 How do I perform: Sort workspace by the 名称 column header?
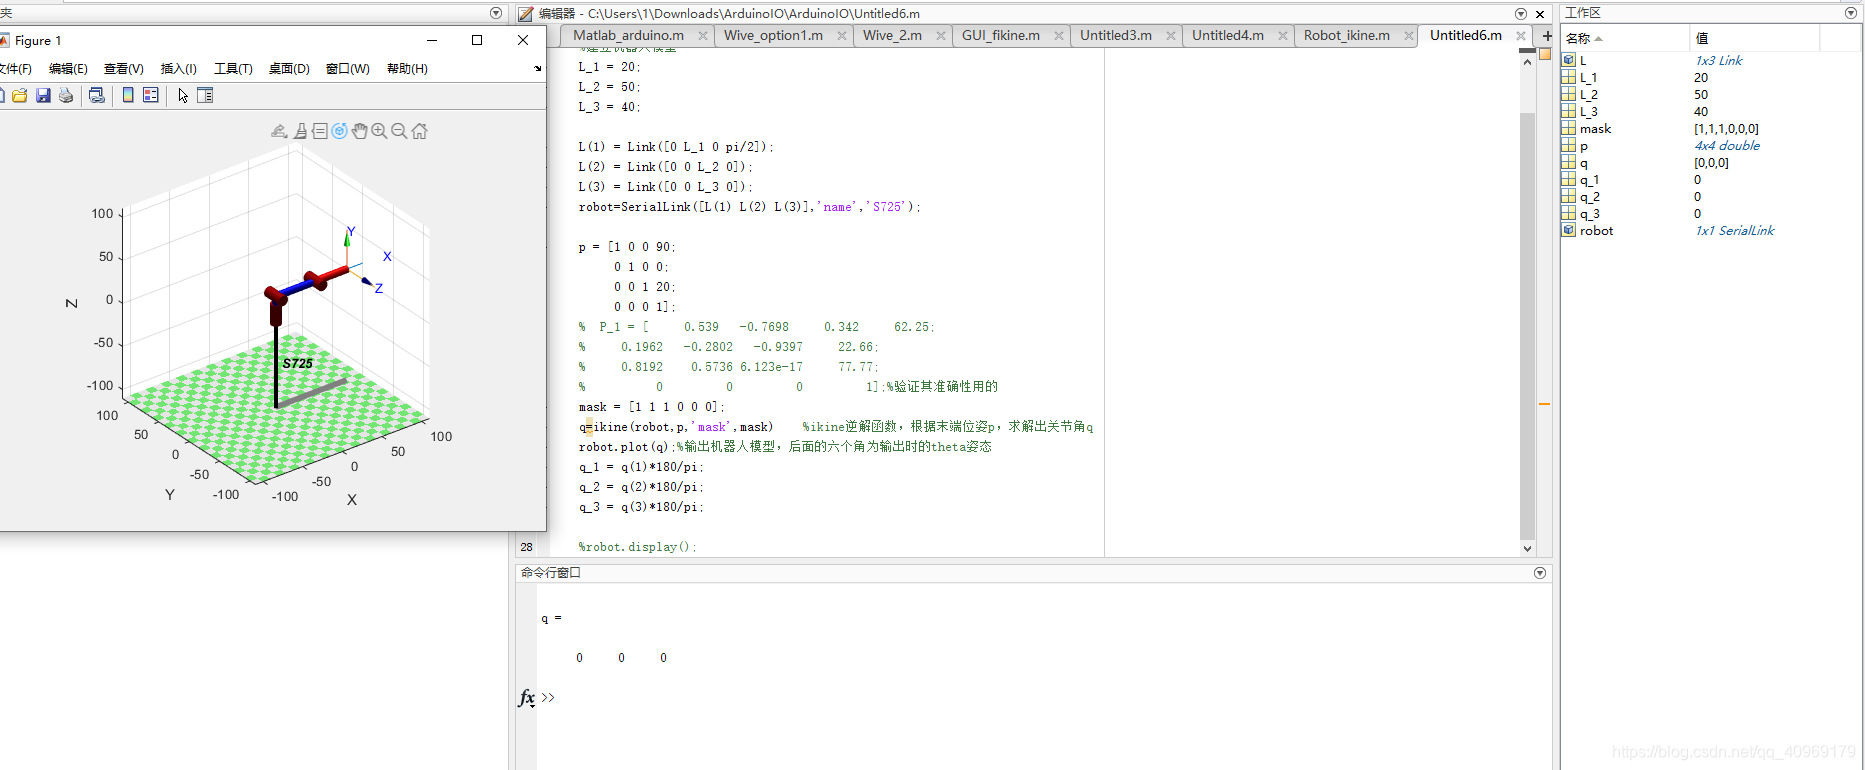1625,38
